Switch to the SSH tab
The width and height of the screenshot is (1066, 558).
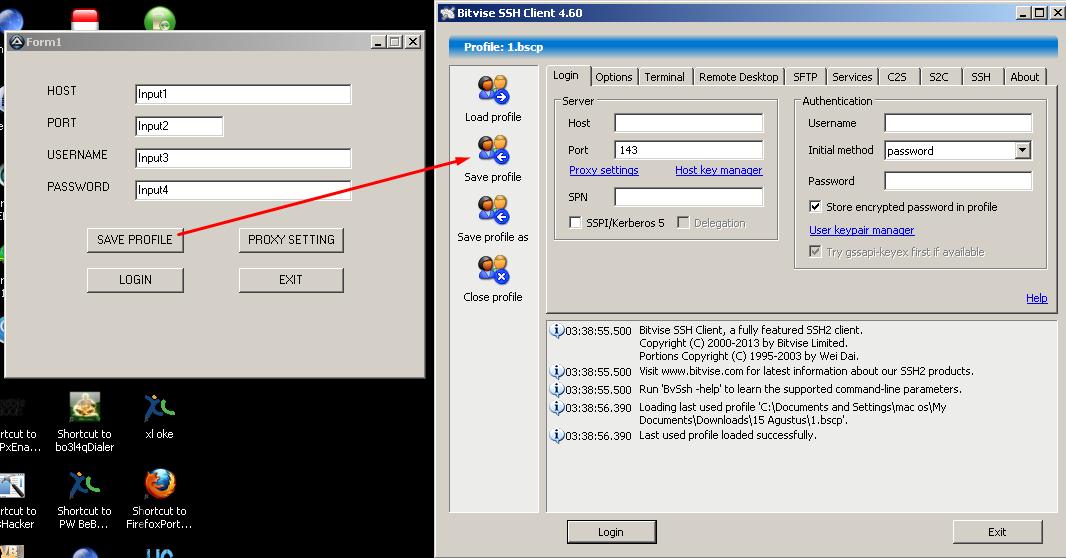[x=980, y=77]
